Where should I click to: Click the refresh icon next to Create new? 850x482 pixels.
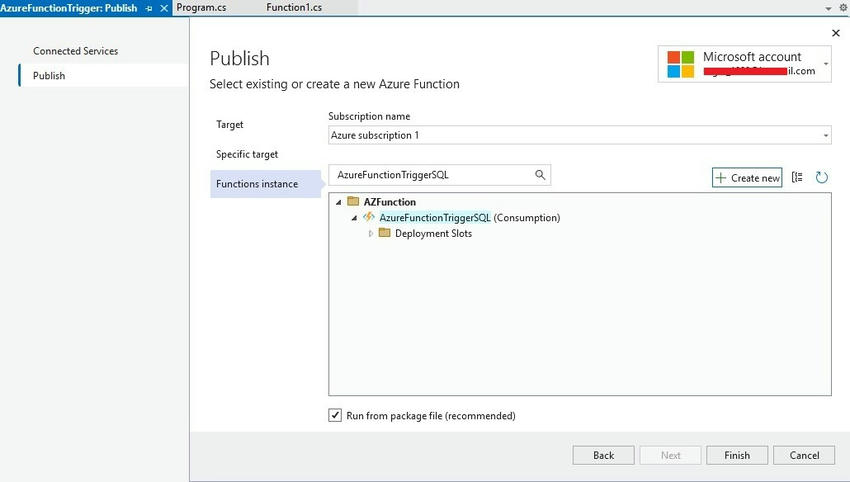[821, 177]
